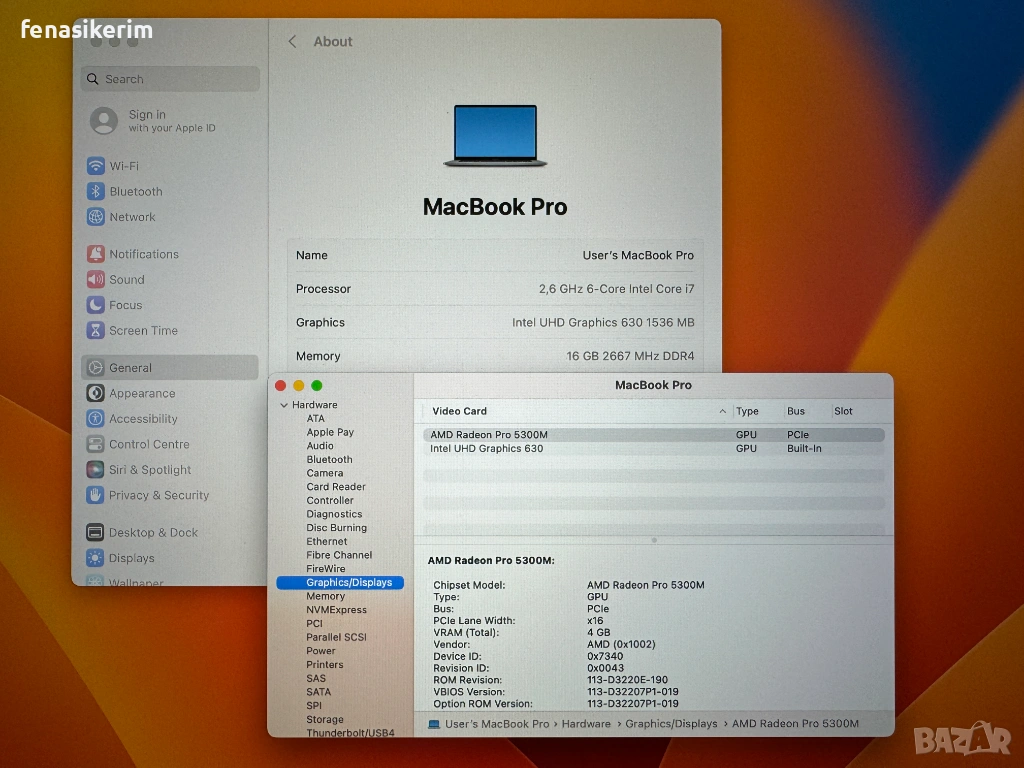Screen dimensions: 1024x768
Task: Click Hardware in the bottom path bar
Action: coord(586,724)
